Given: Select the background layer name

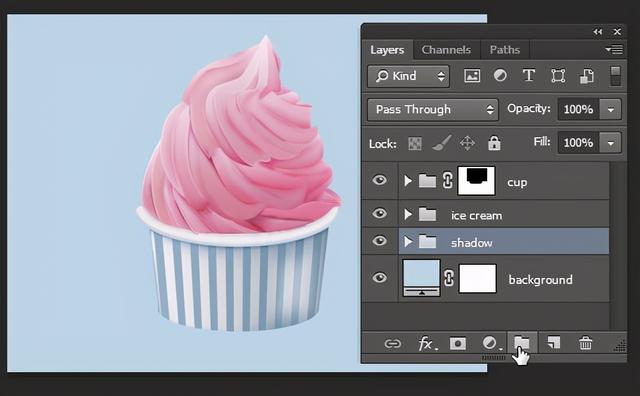Looking at the screenshot, I should (540, 280).
